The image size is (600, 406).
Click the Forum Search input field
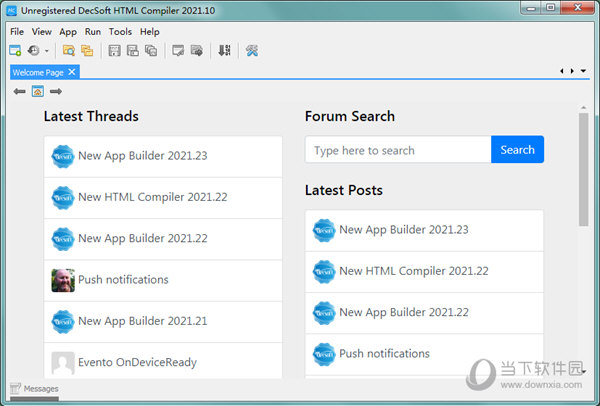pos(398,150)
